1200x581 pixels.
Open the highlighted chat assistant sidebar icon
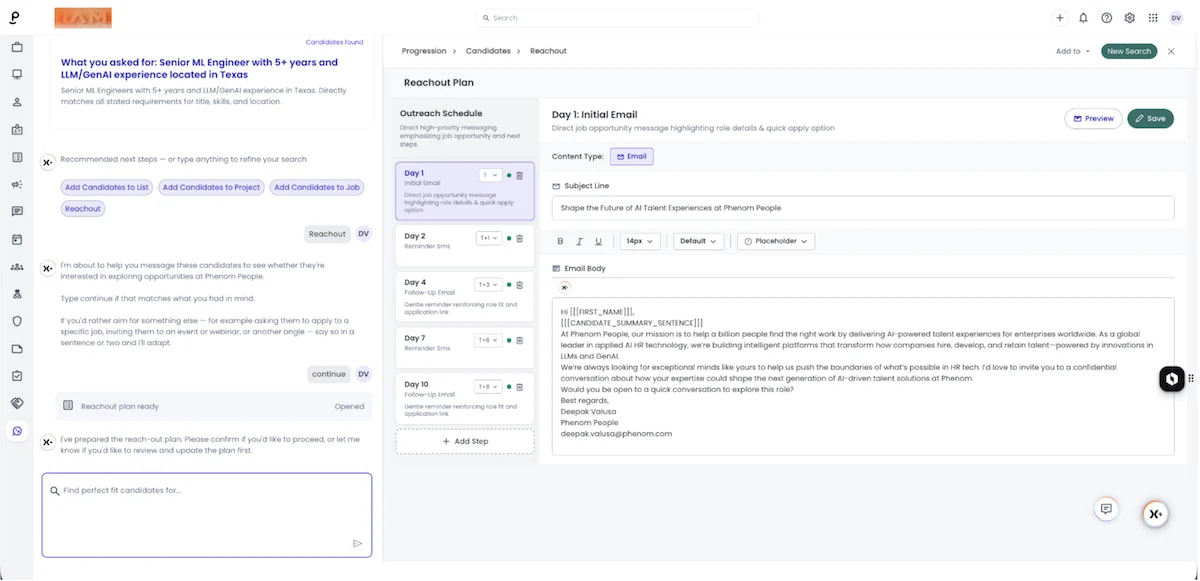point(17,431)
